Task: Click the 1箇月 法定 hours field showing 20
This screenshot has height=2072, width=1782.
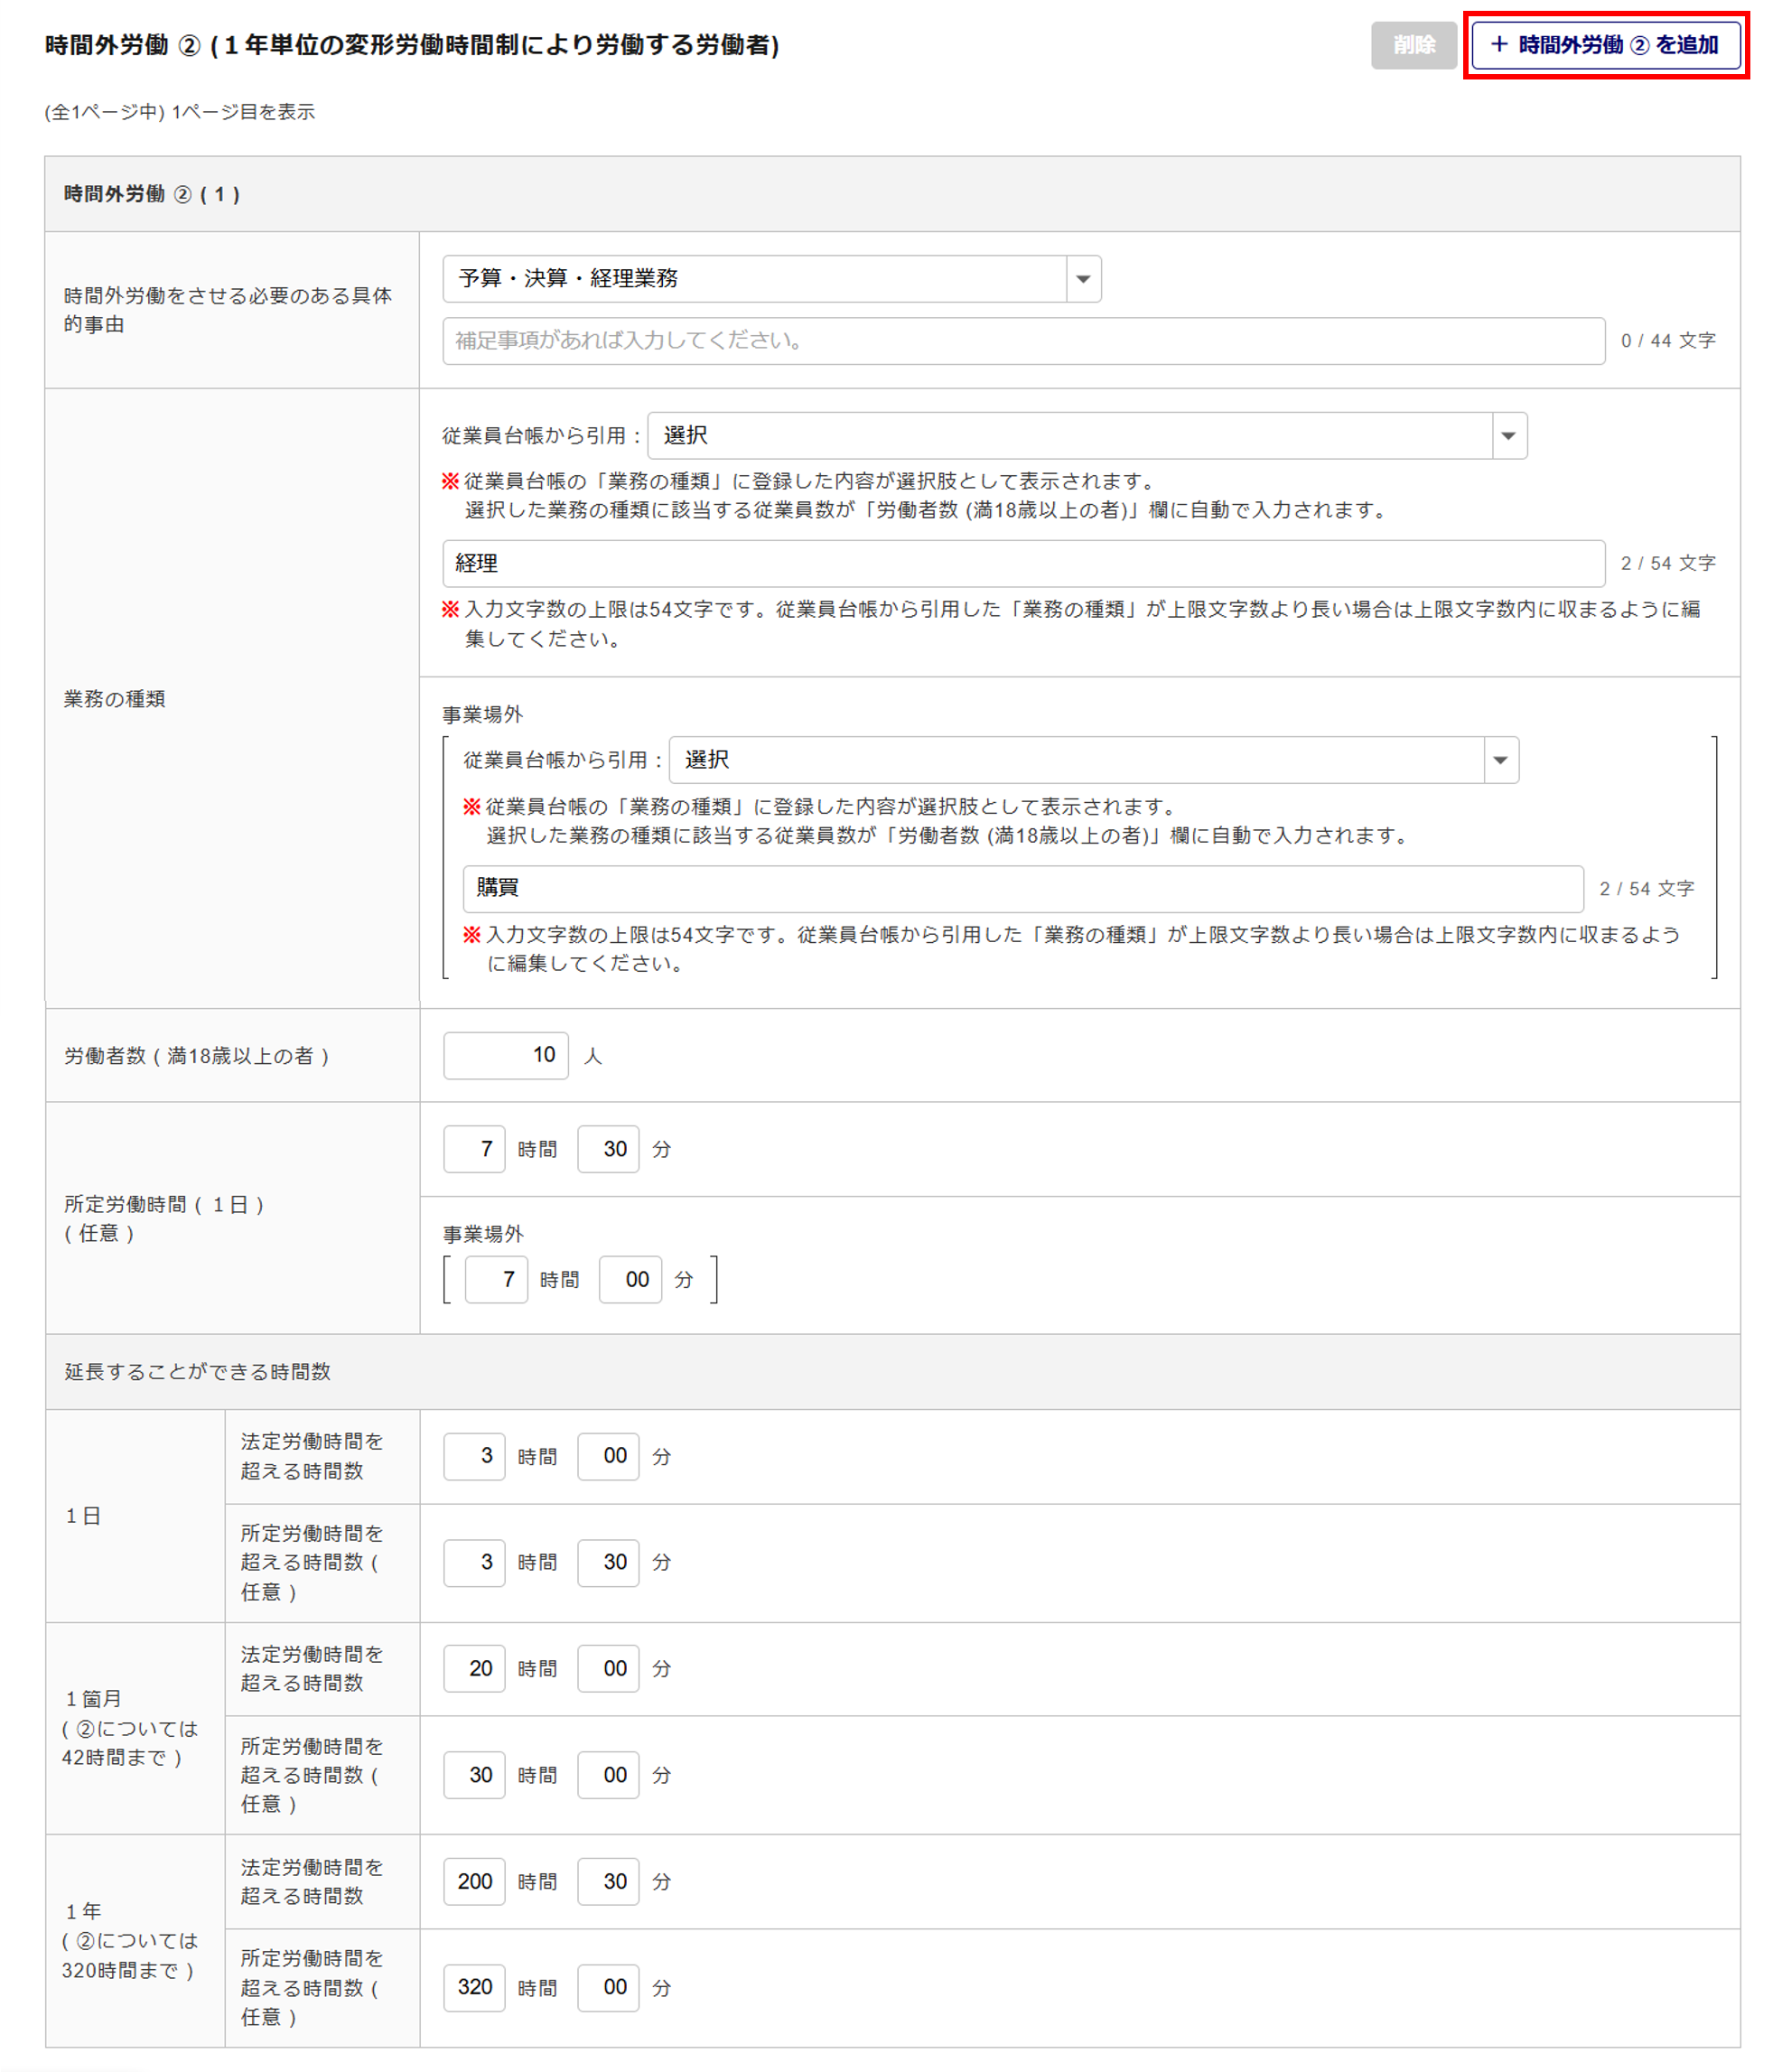Action: (x=475, y=1668)
